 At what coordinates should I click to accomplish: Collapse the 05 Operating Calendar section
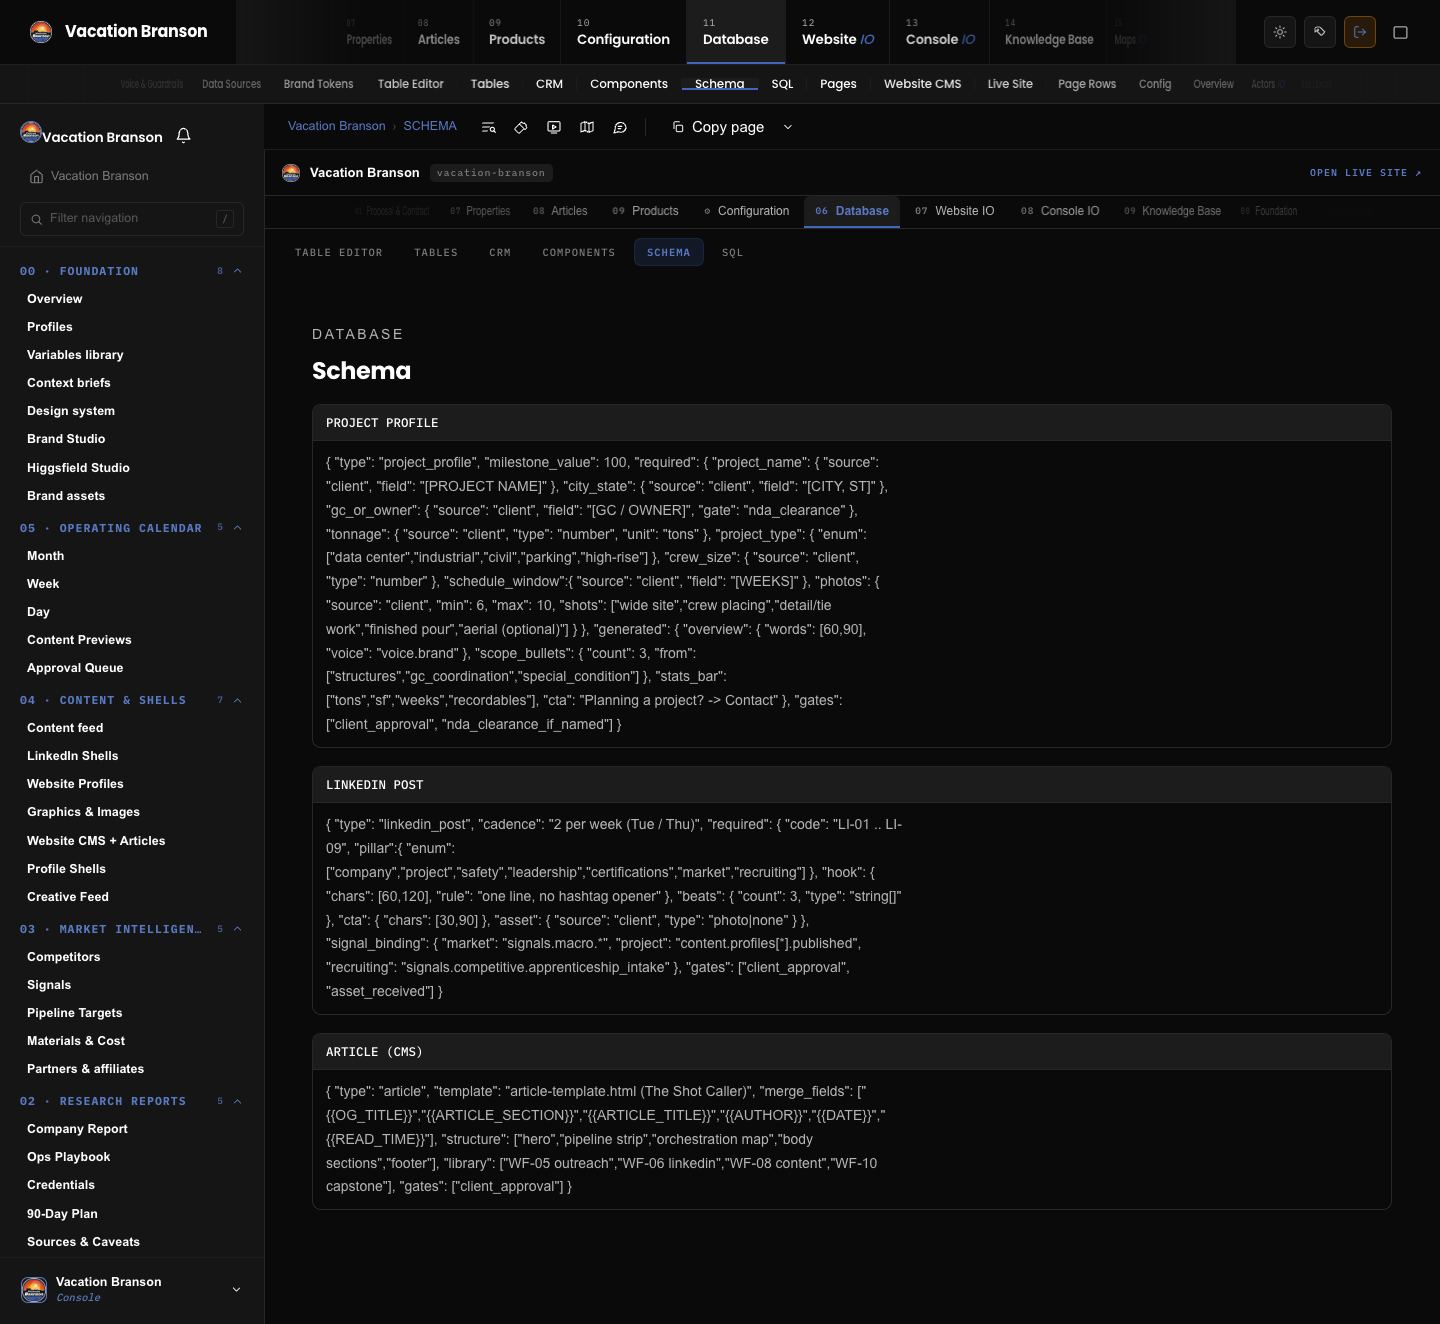(238, 528)
